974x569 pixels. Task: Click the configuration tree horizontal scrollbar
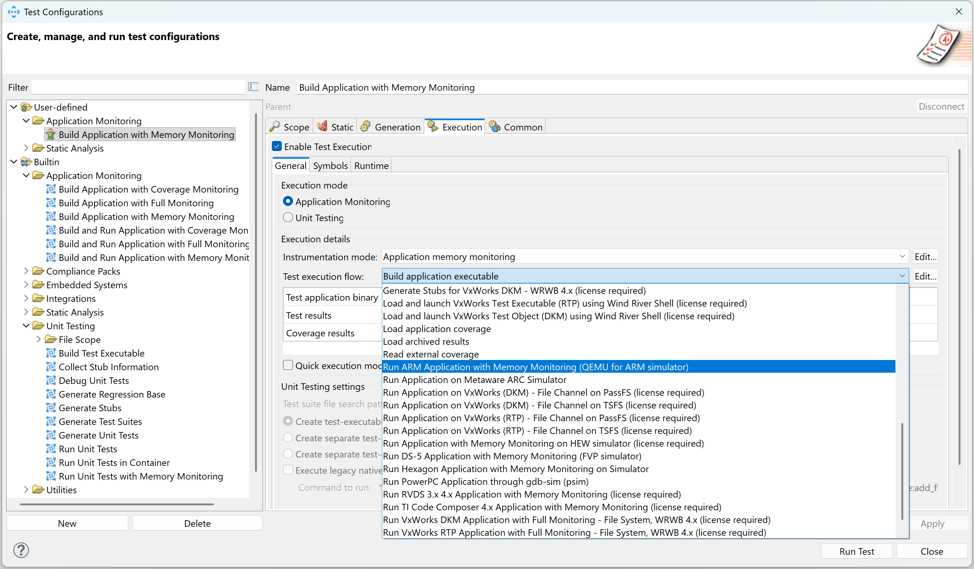pyautogui.click(x=116, y=504)
